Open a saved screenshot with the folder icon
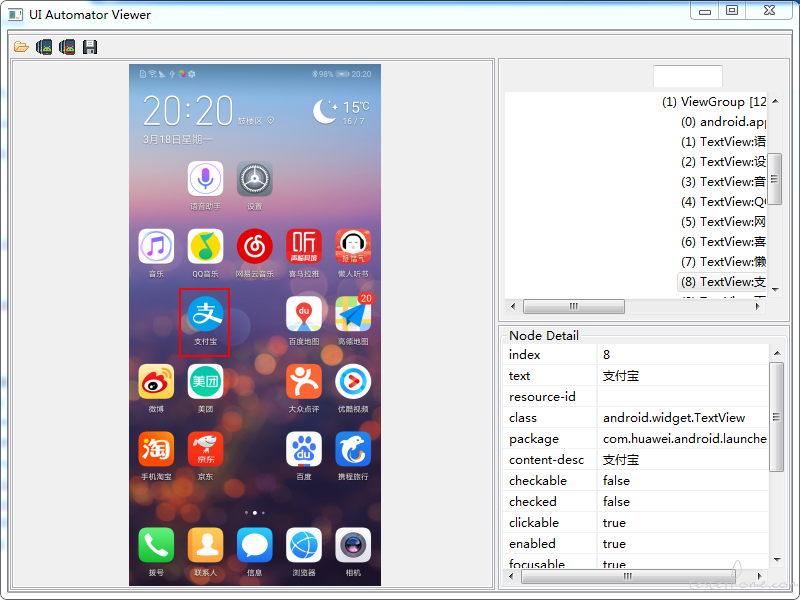800x600 pixels. pyautogui.click(x=21, y=47)
